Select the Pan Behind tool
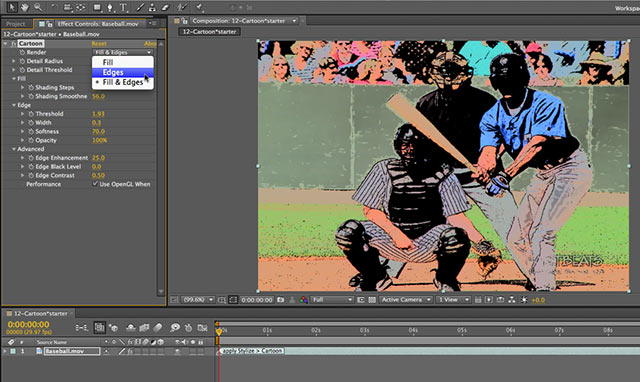640x382 pixels. pyautogui.click(x=81, y=7)
